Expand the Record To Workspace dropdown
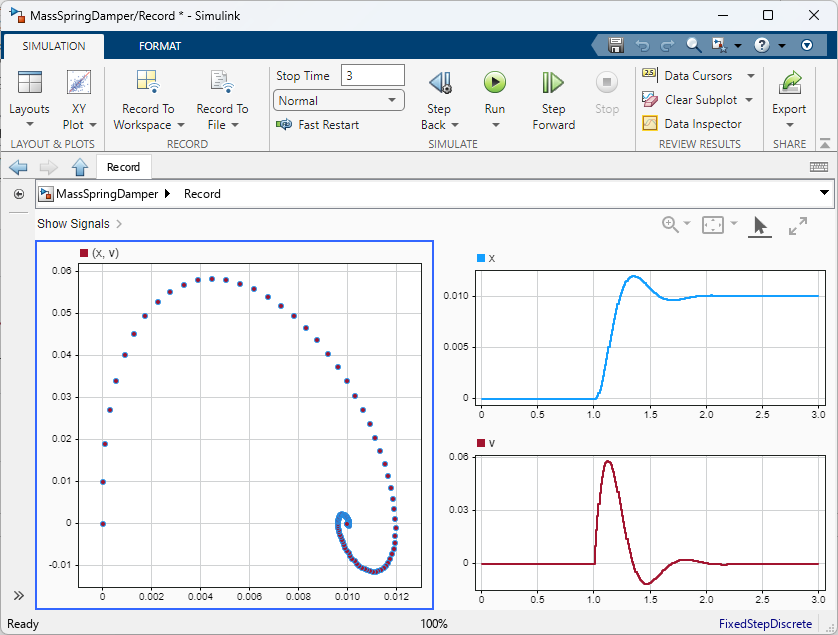This screenshot has height=635, width=838. tap(181, 125)
